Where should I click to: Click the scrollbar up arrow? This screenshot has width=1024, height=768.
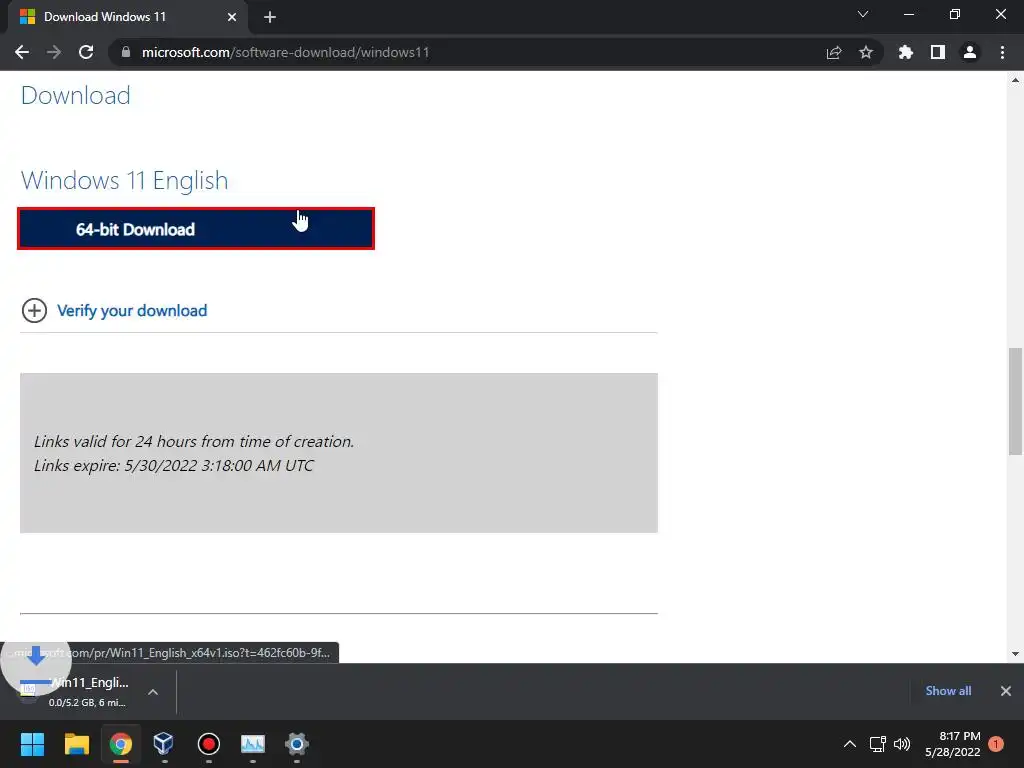coord(1015,80)
